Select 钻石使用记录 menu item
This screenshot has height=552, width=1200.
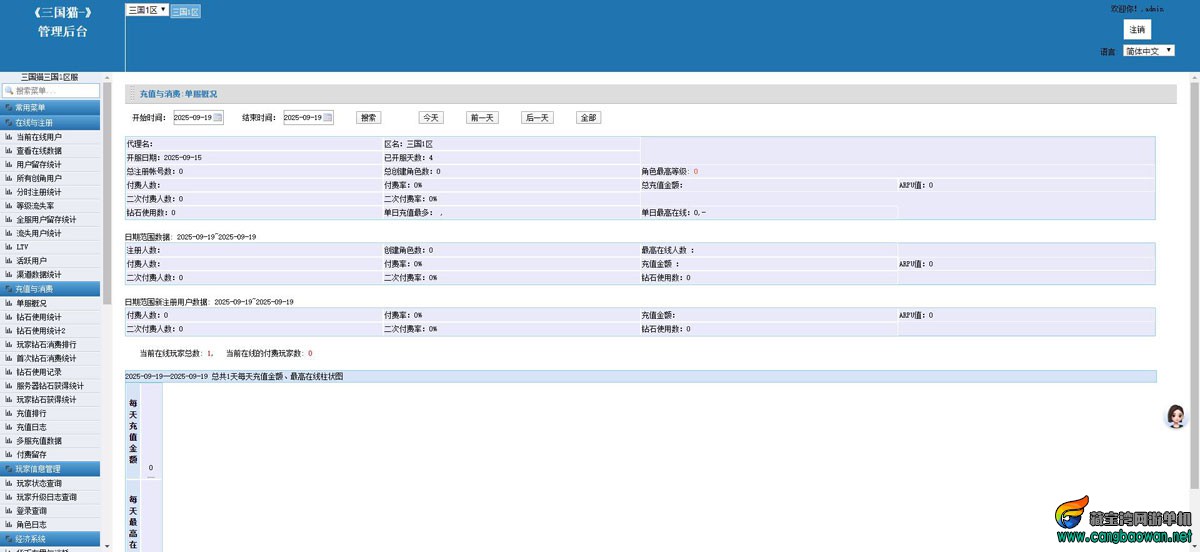coord(39,372)
